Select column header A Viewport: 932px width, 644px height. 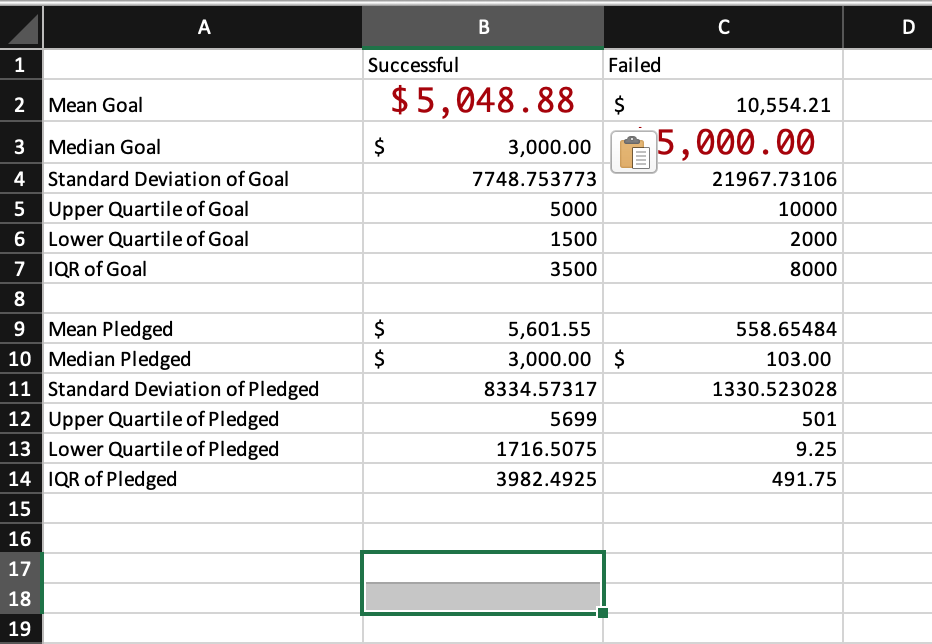click(203, 27)
